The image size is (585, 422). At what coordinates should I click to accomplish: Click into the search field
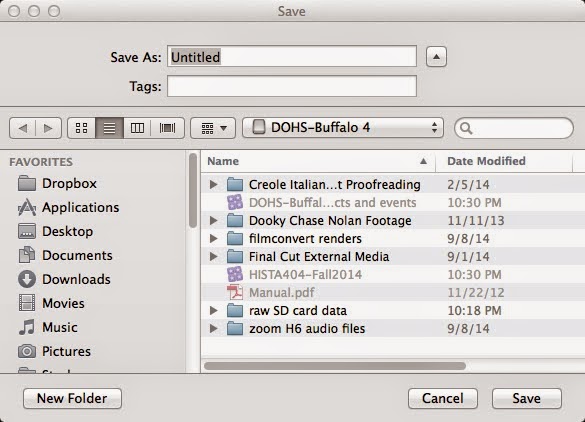[x=514, y=128]
